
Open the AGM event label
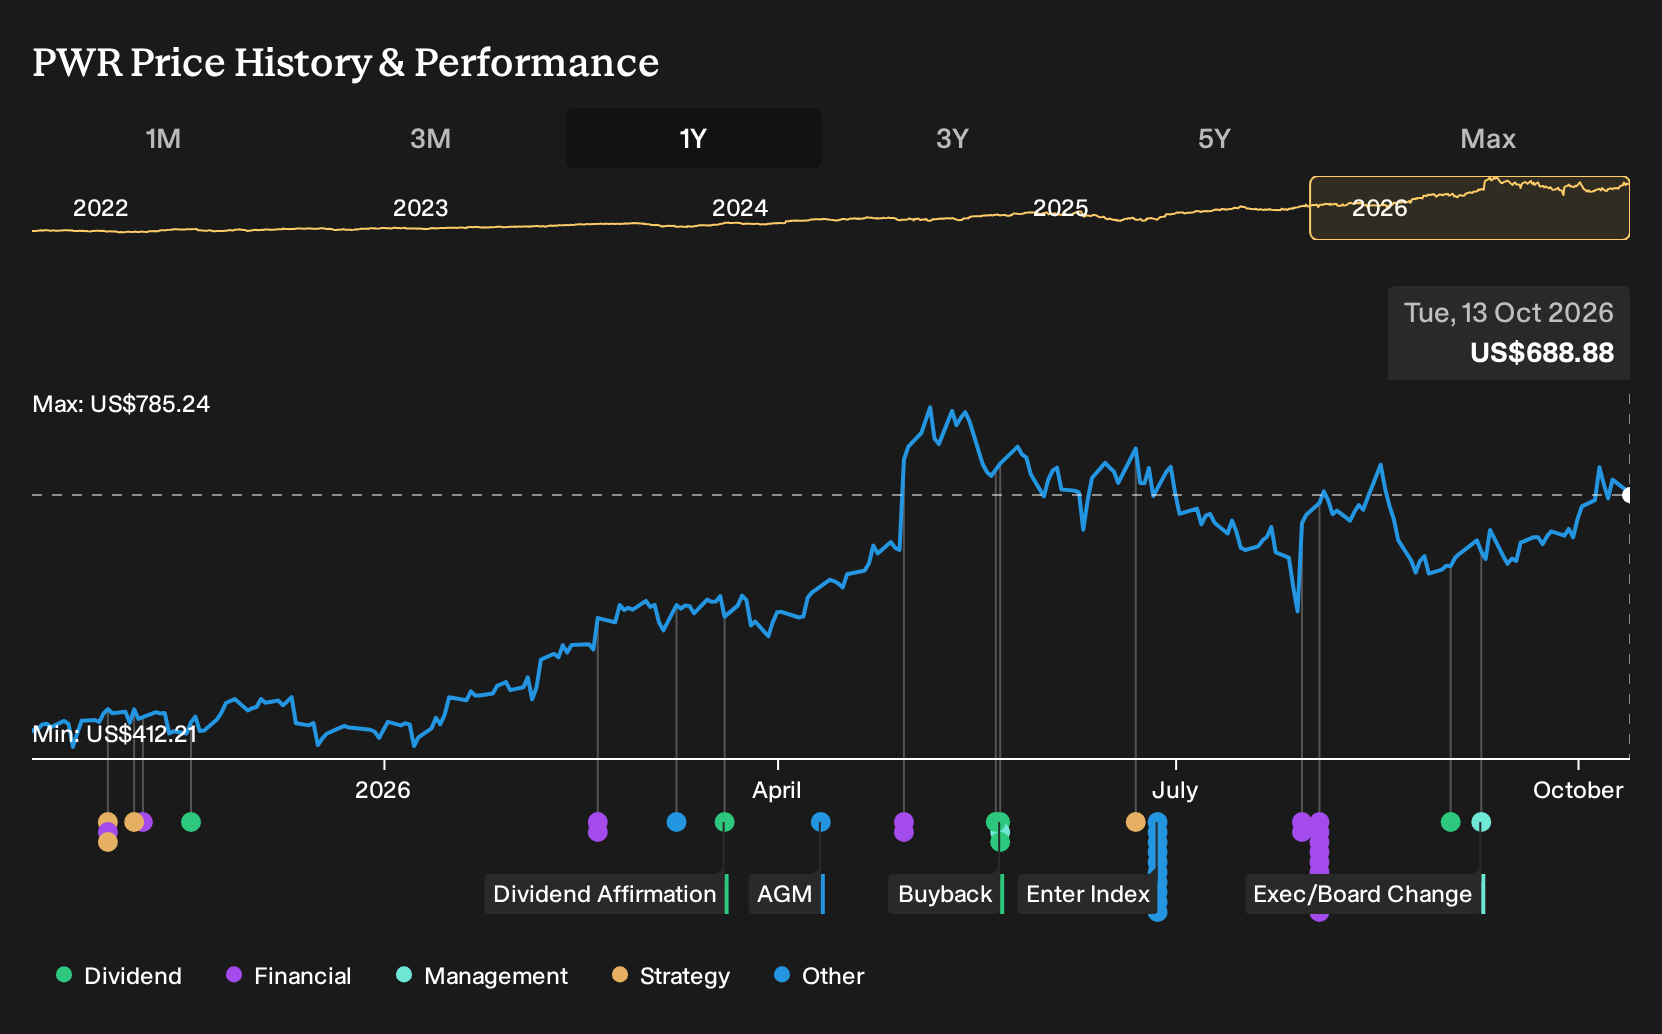click(x=786, y=894)
